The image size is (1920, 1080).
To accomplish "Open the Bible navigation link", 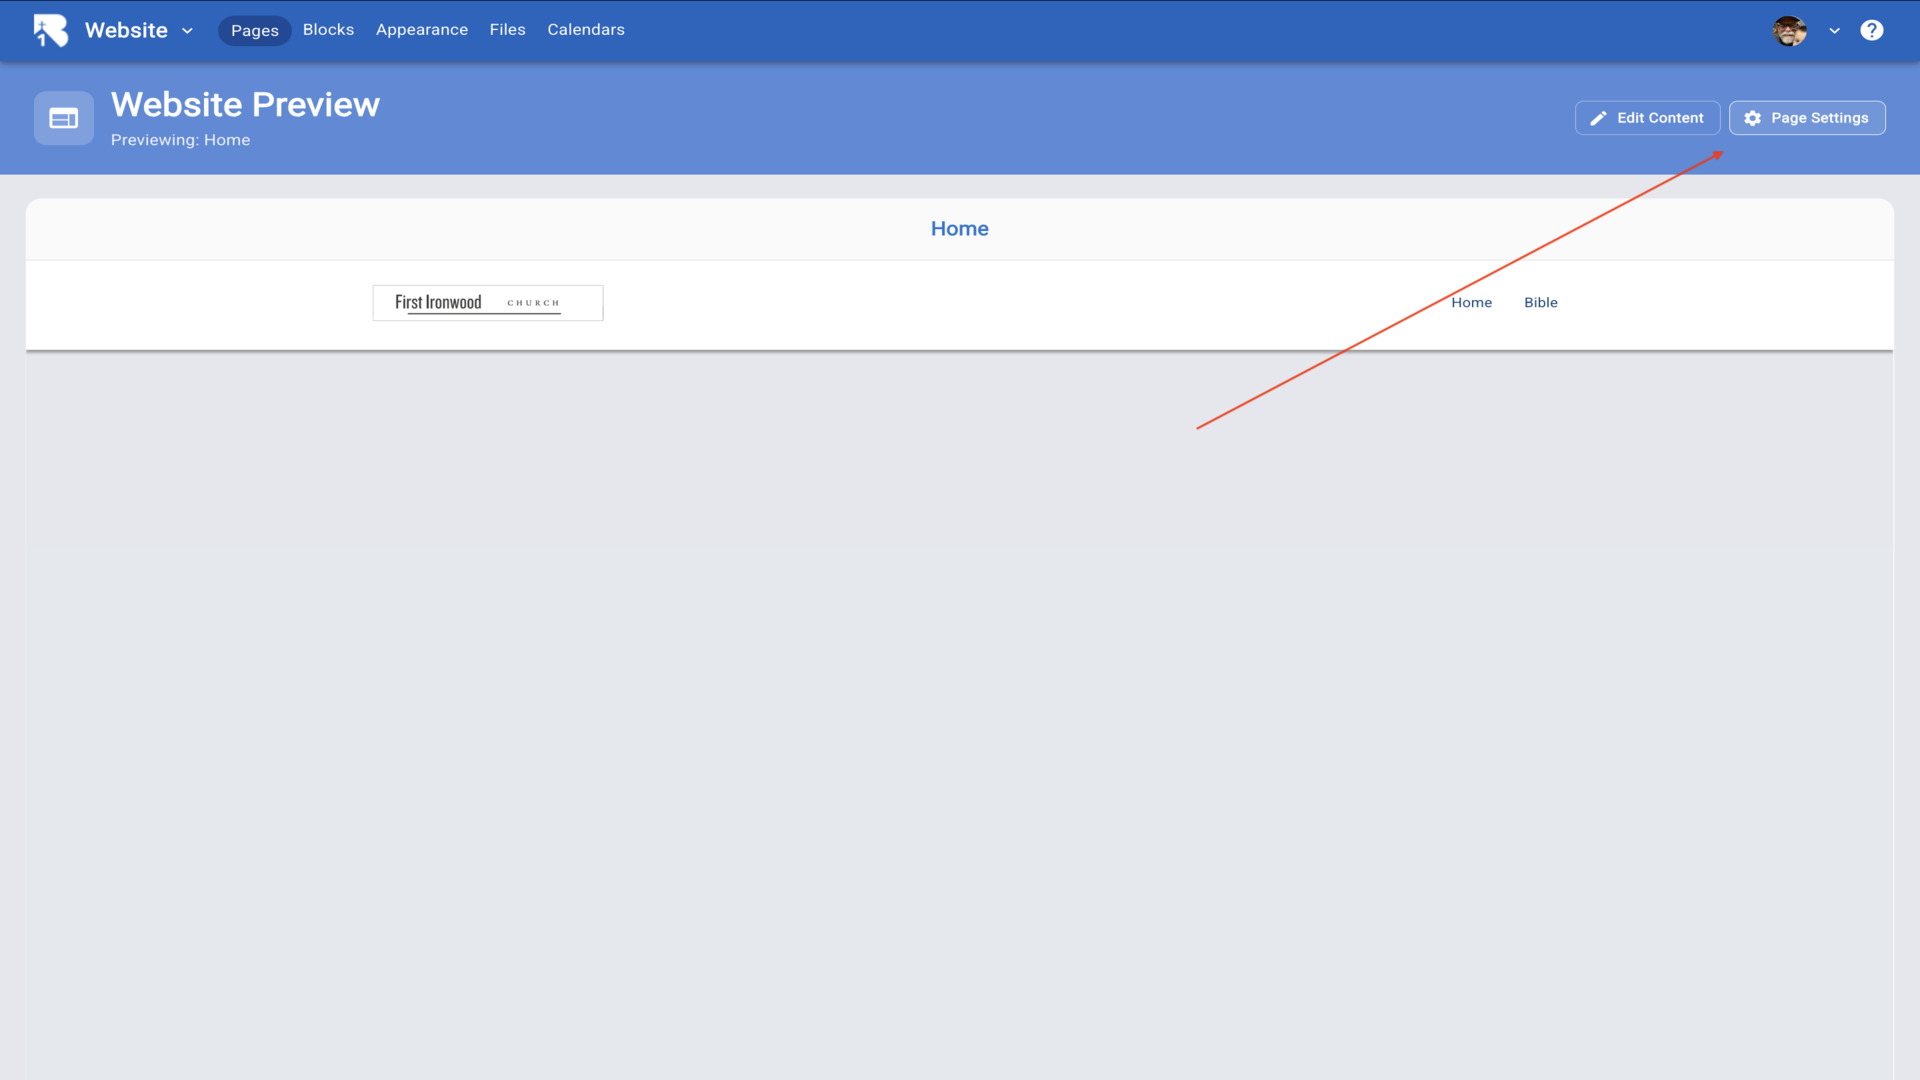I will coord(1540,303).
